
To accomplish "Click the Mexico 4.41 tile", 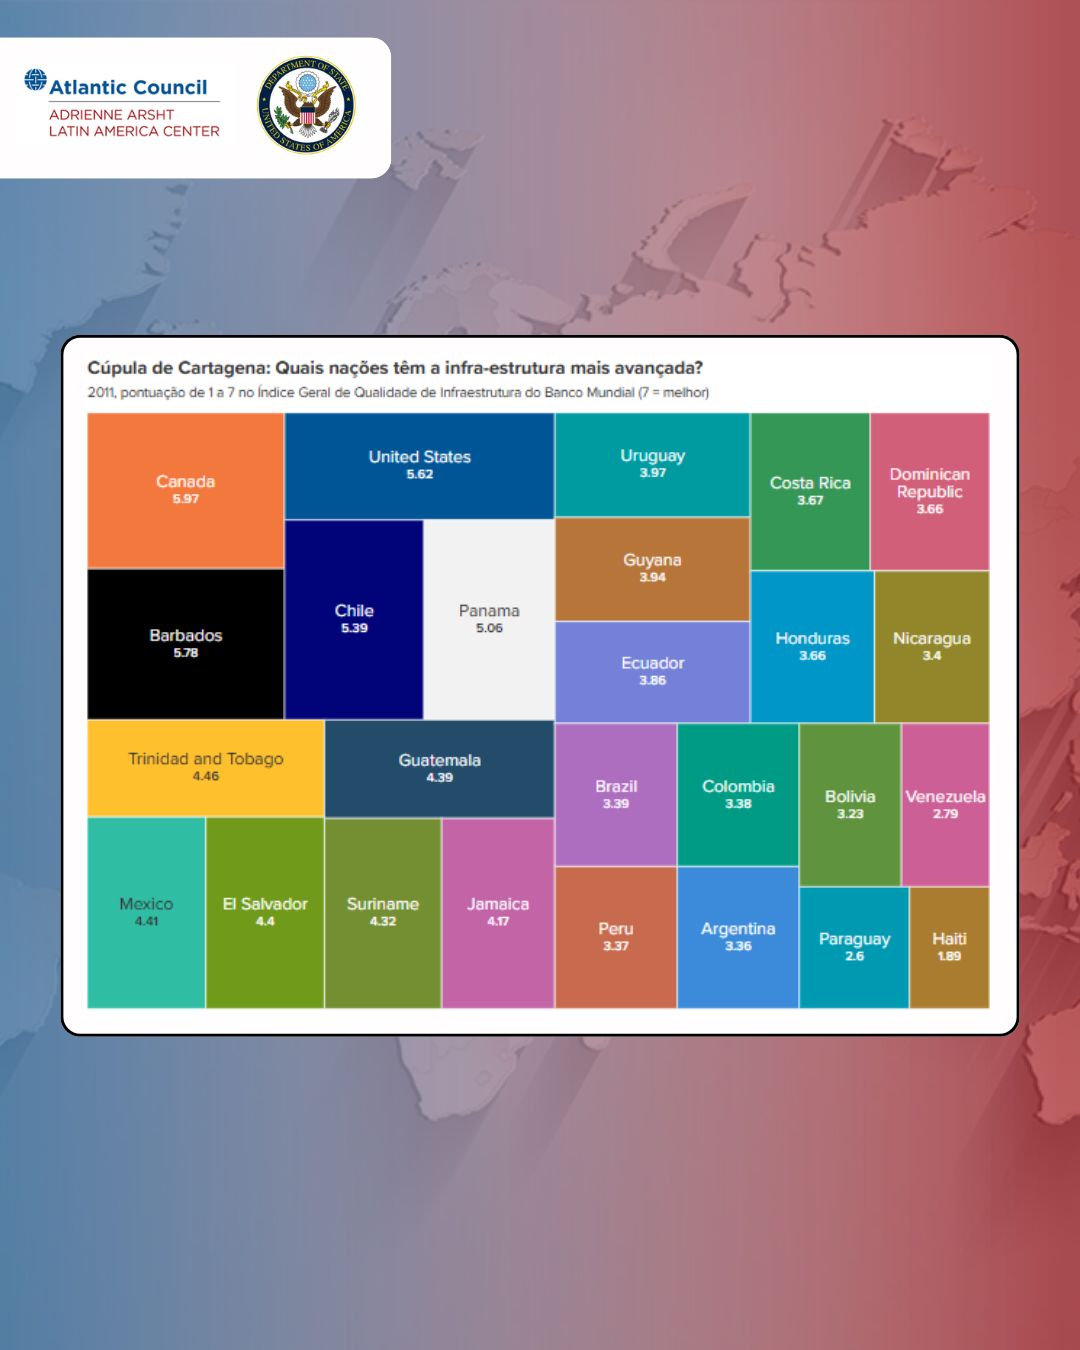I will point(147,913).
